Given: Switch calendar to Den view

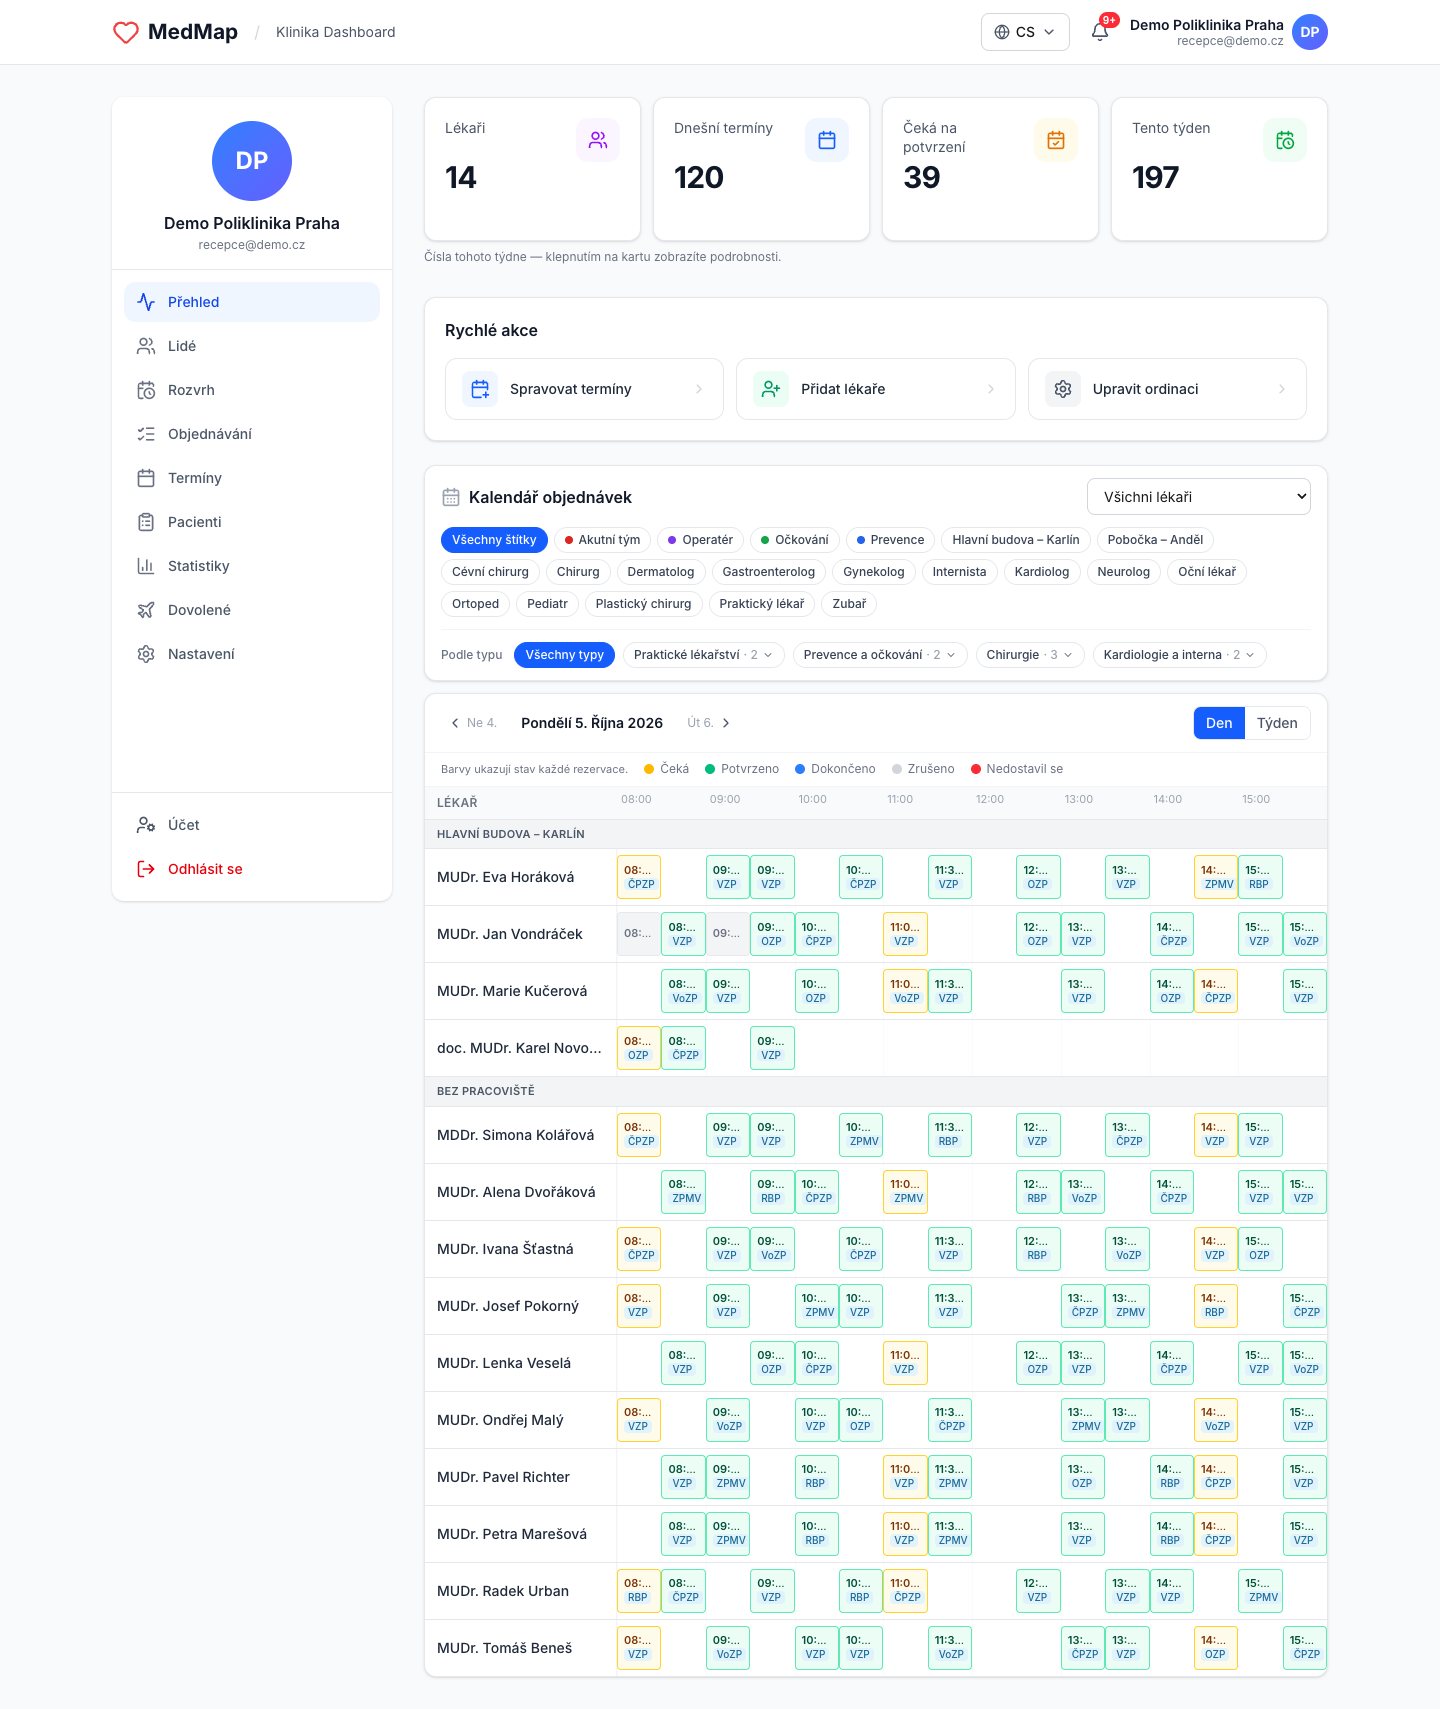Looking at the screenshot, I should pos(1219,723).
